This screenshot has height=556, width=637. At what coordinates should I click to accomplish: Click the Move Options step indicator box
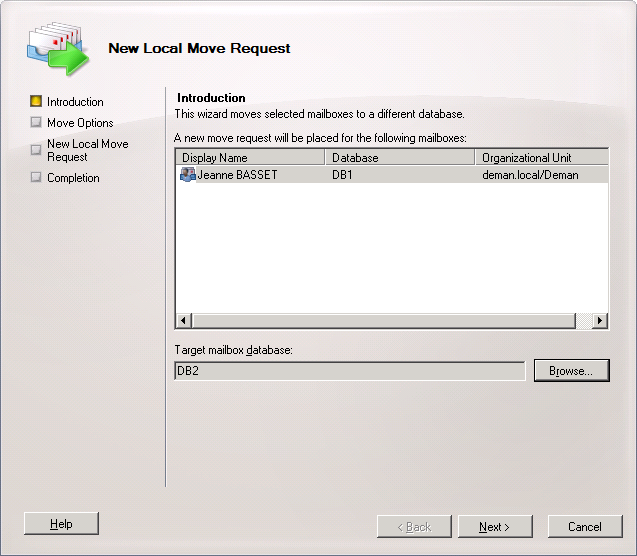tap(36, 122)
